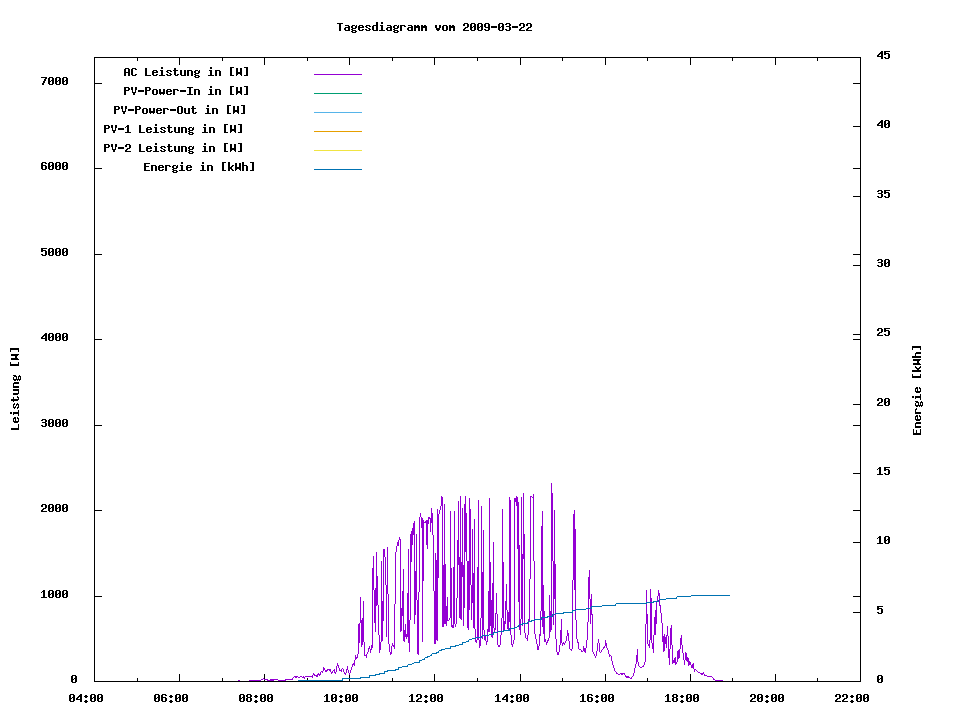Click the 'PV-Power-Out in [W]' legend label

tap(180, 110)
